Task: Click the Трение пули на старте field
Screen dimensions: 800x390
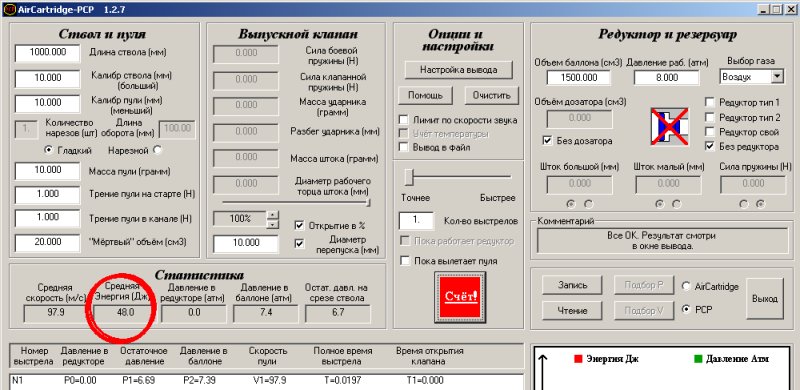Action: coord(47,194)
